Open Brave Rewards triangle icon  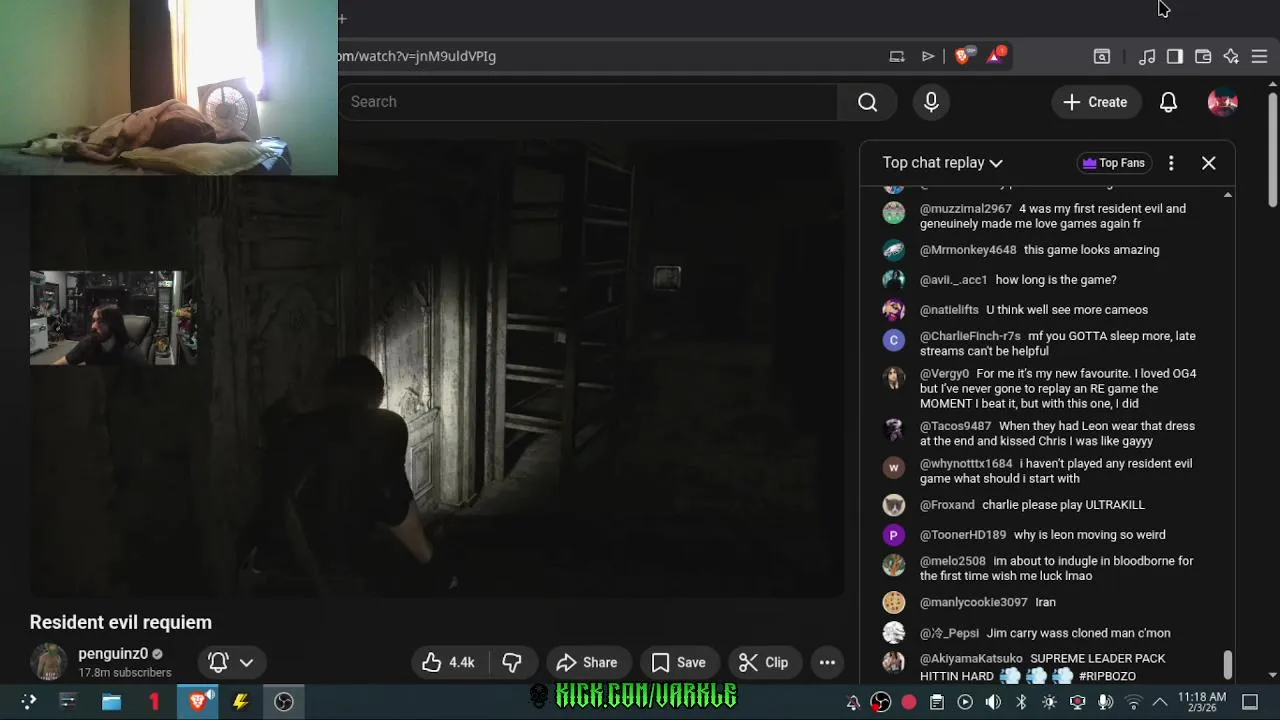coord(996,56)
